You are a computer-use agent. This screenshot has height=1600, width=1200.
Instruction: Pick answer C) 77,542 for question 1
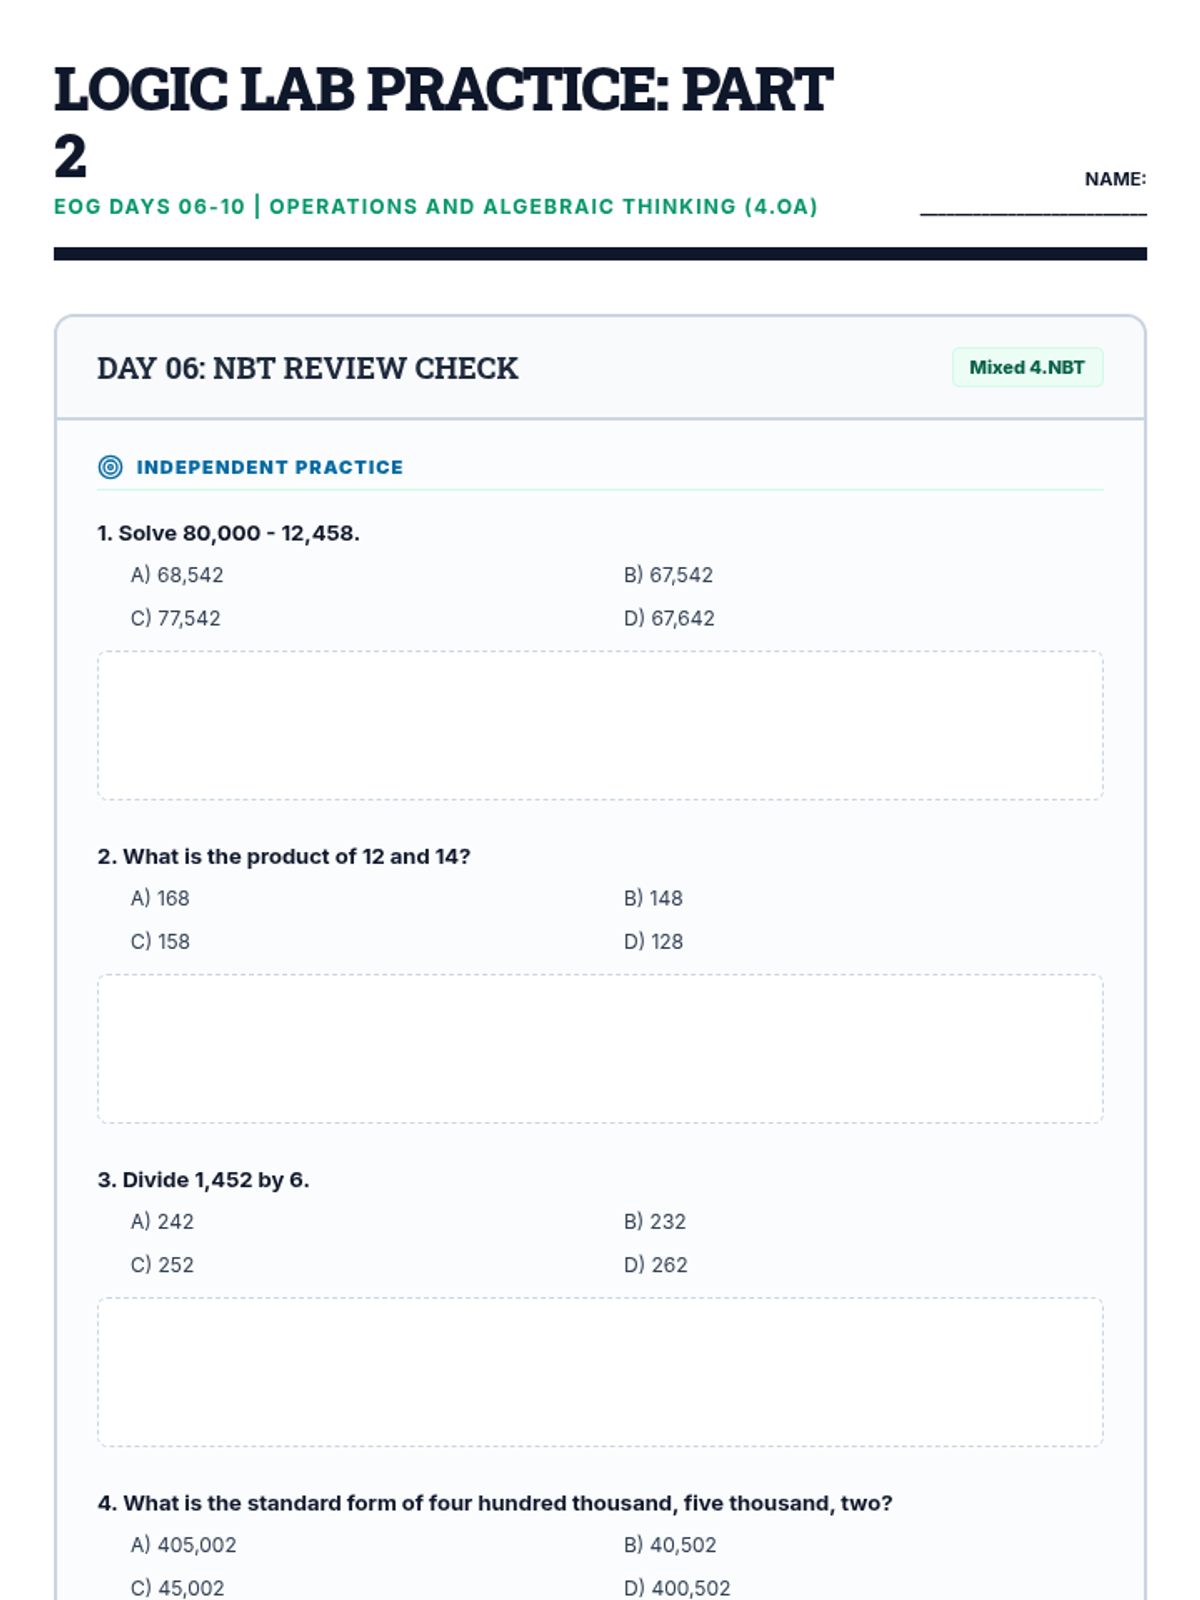click(x=175, y=618)
